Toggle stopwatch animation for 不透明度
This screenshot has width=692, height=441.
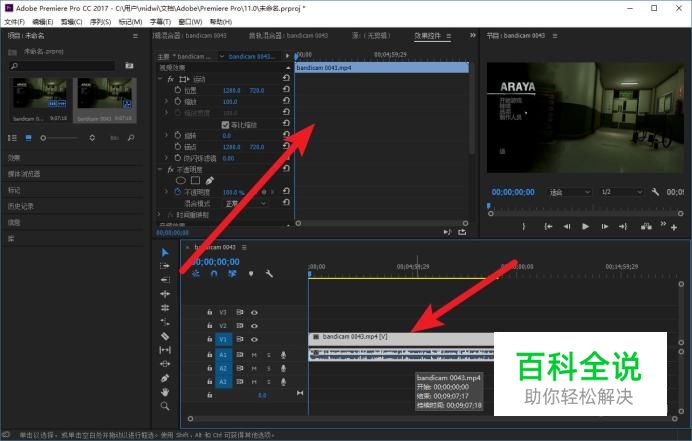177,192
